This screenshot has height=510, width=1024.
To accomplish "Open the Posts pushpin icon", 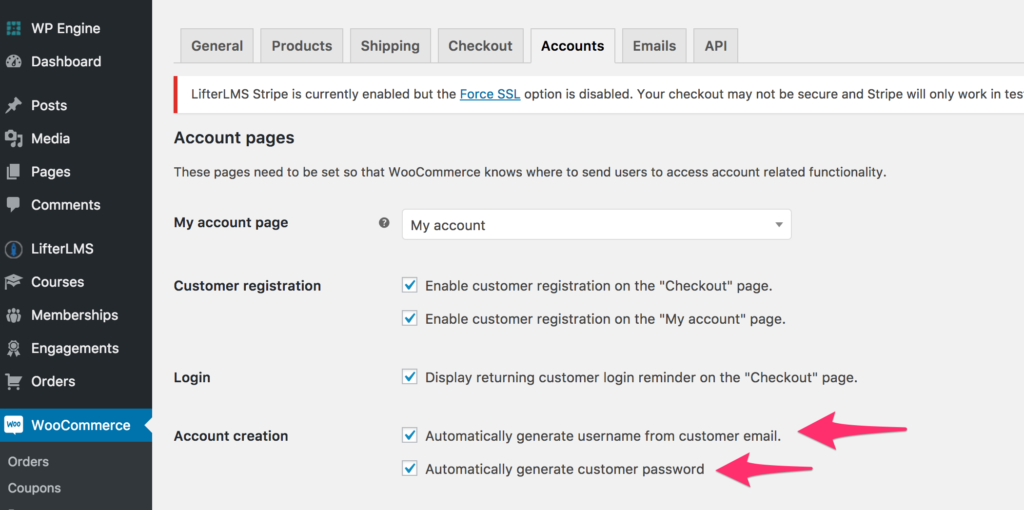I will pos(13,106).
